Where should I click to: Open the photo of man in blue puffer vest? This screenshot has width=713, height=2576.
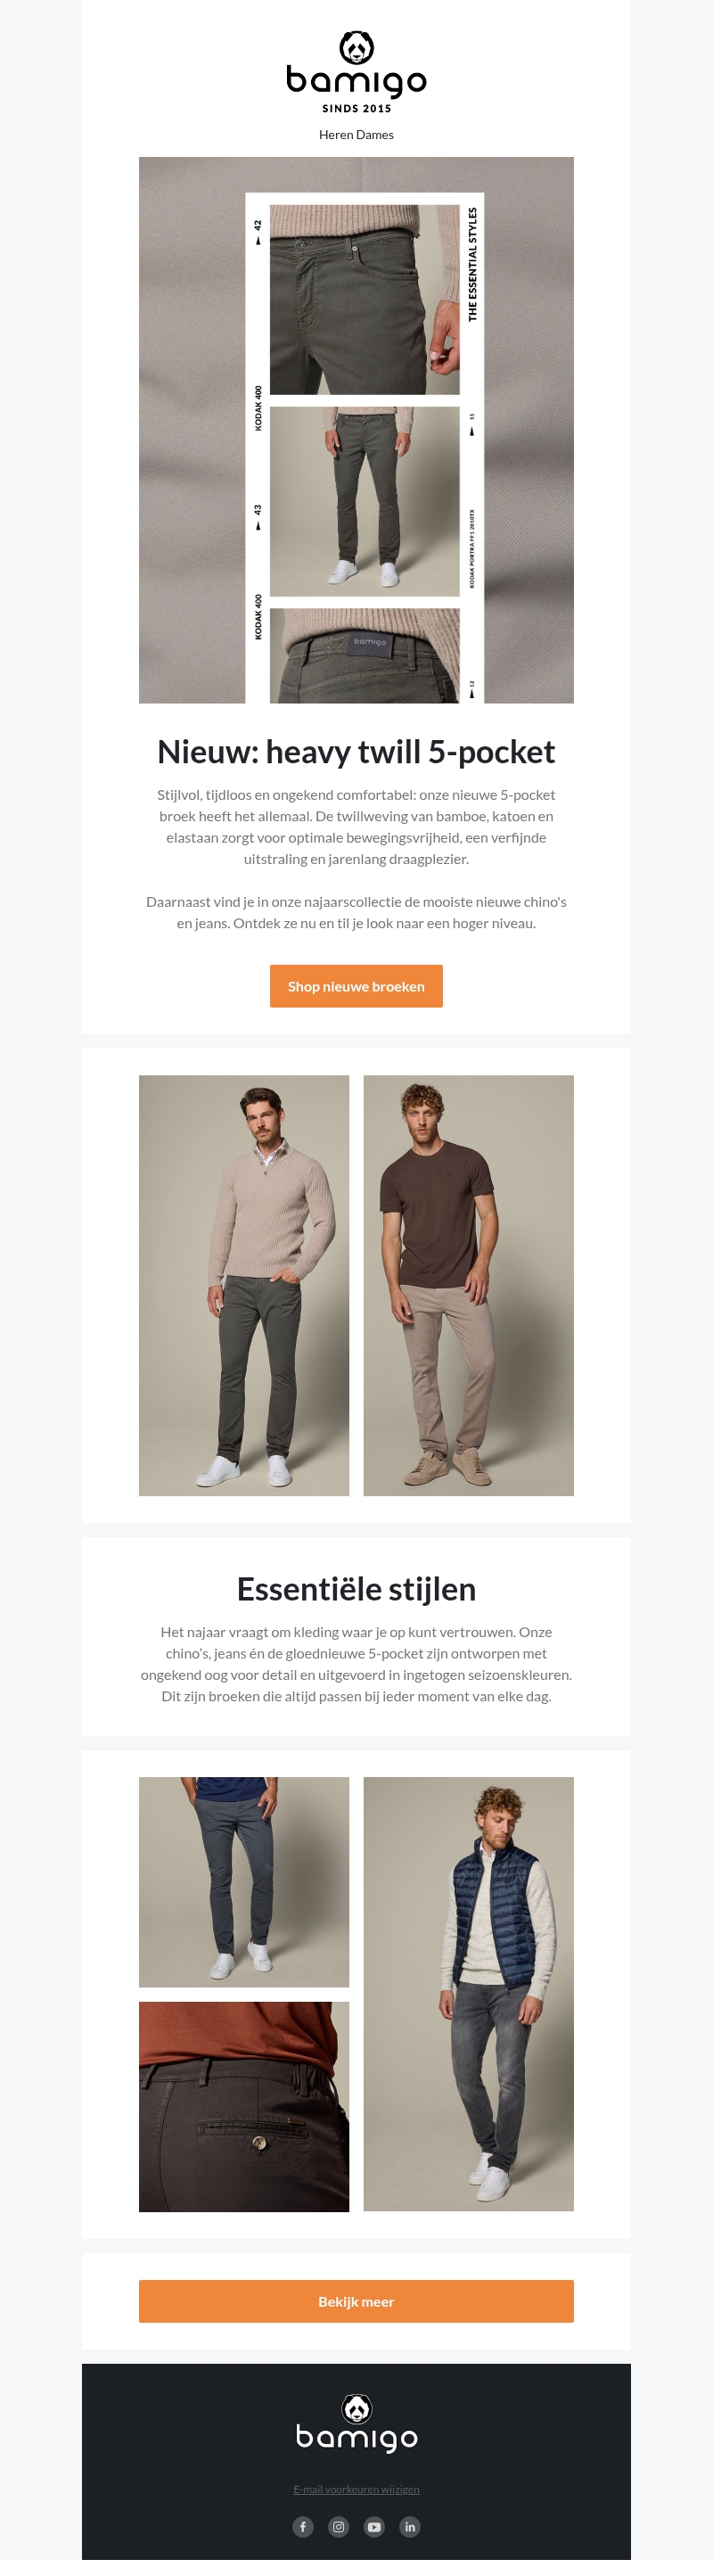[468, 1993]
